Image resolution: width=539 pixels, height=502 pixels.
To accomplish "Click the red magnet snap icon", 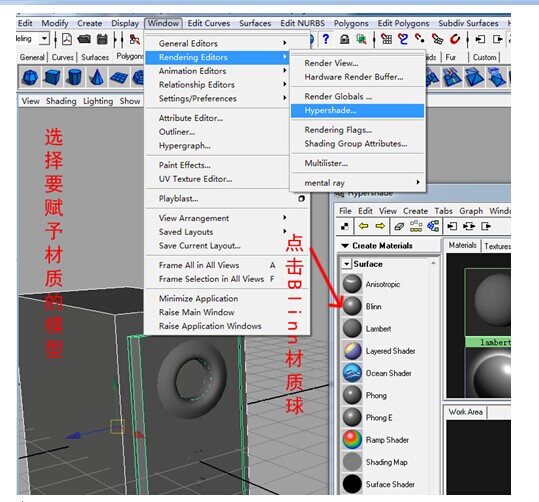I will (x=455, y=39).
